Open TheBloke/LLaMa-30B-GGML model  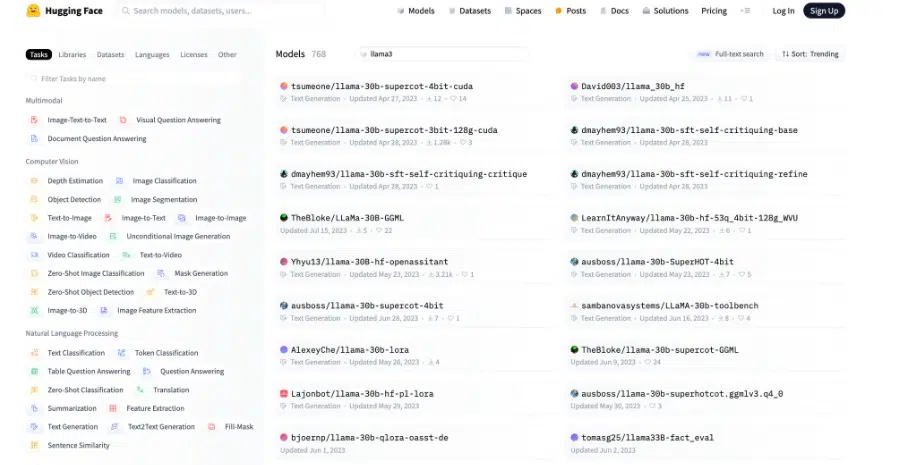(347, 218)
